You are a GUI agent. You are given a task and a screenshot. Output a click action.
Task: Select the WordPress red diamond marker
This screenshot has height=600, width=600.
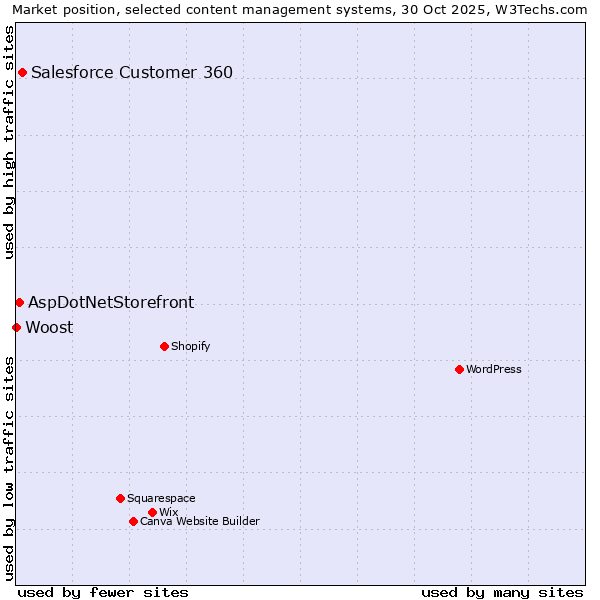pos(459,369)
